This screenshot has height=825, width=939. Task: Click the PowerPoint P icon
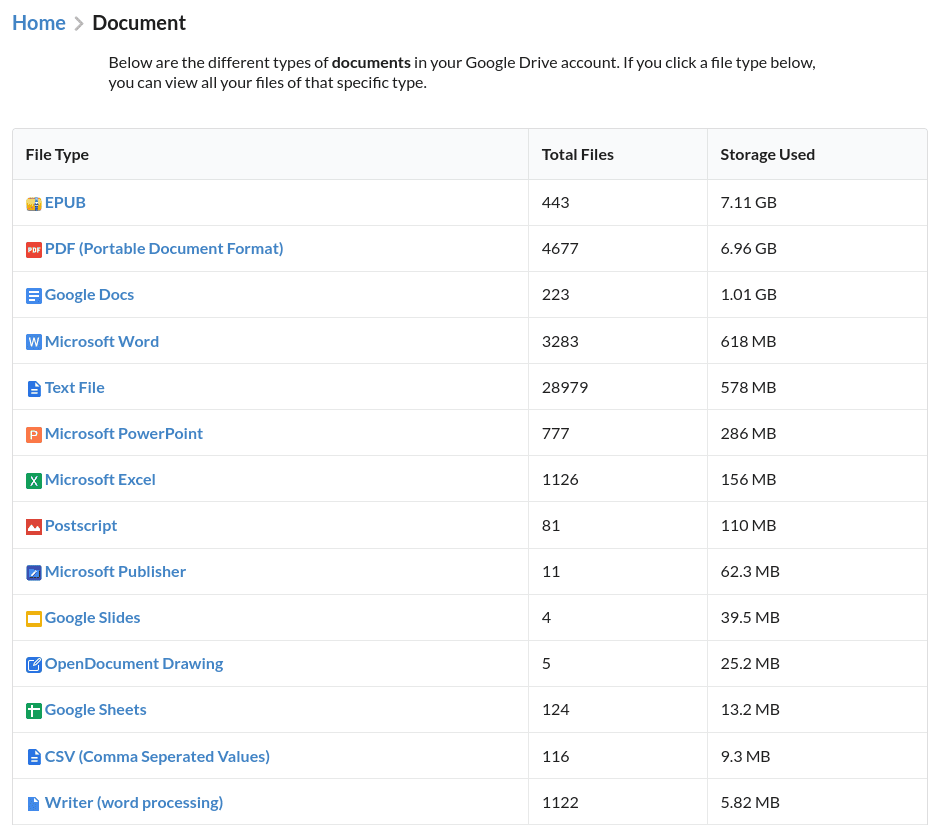[x=34, y=435]
